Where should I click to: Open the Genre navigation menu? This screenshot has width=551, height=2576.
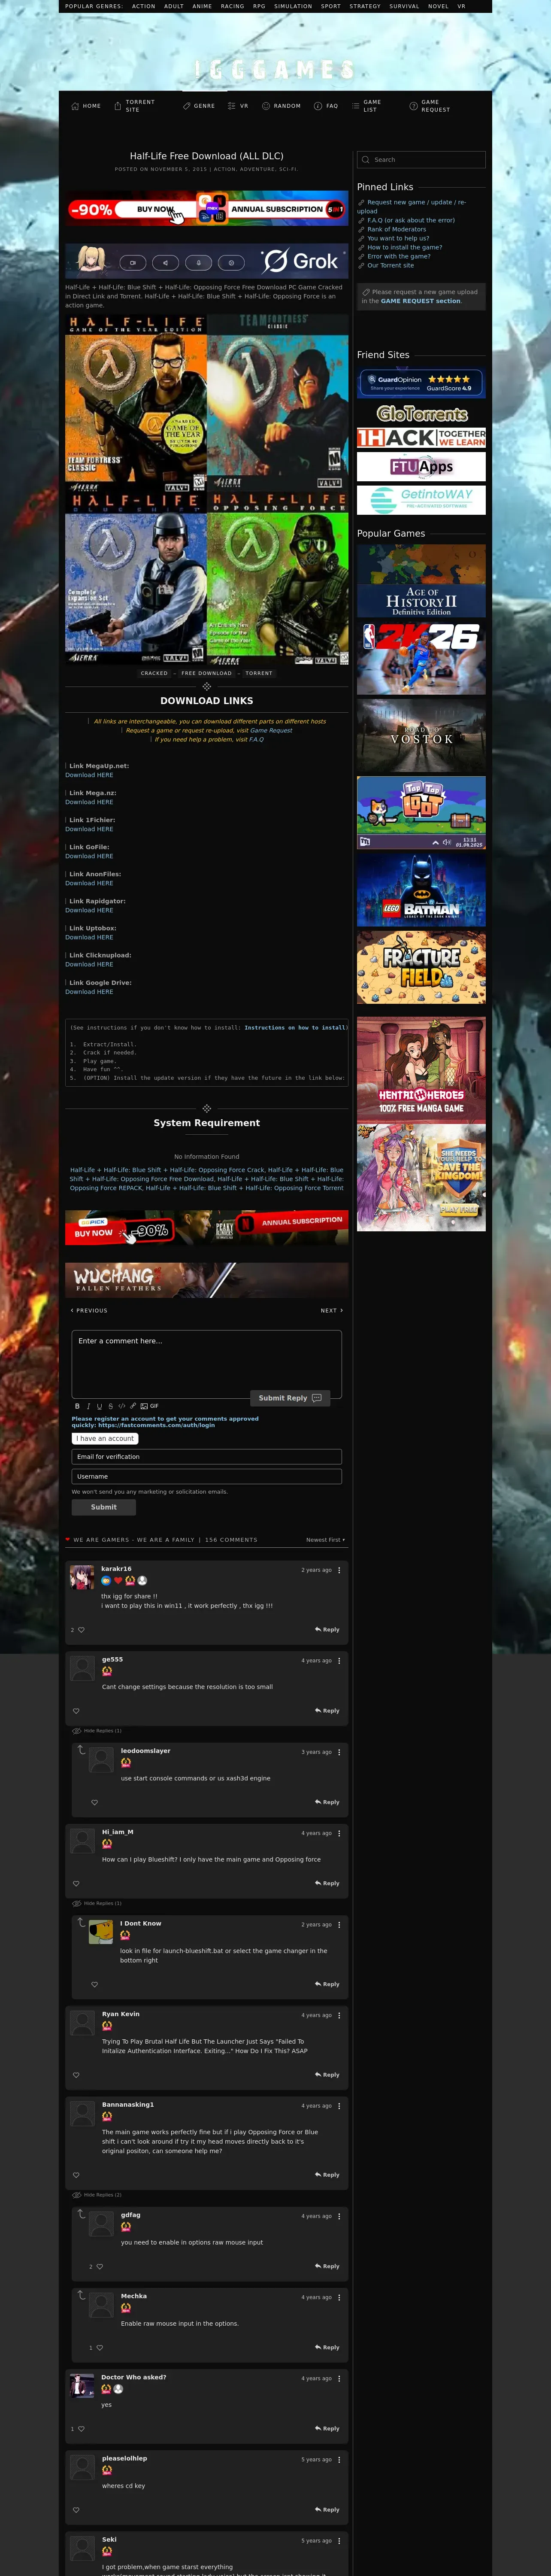199,106
